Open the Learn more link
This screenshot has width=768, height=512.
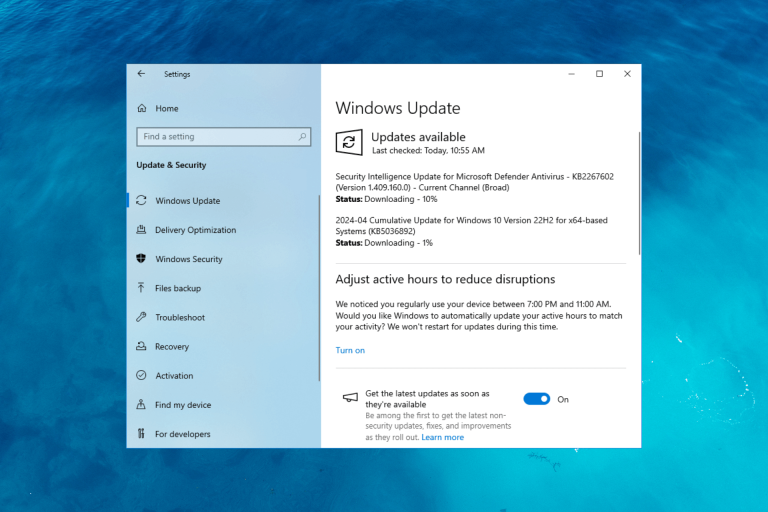click(442, 437)
